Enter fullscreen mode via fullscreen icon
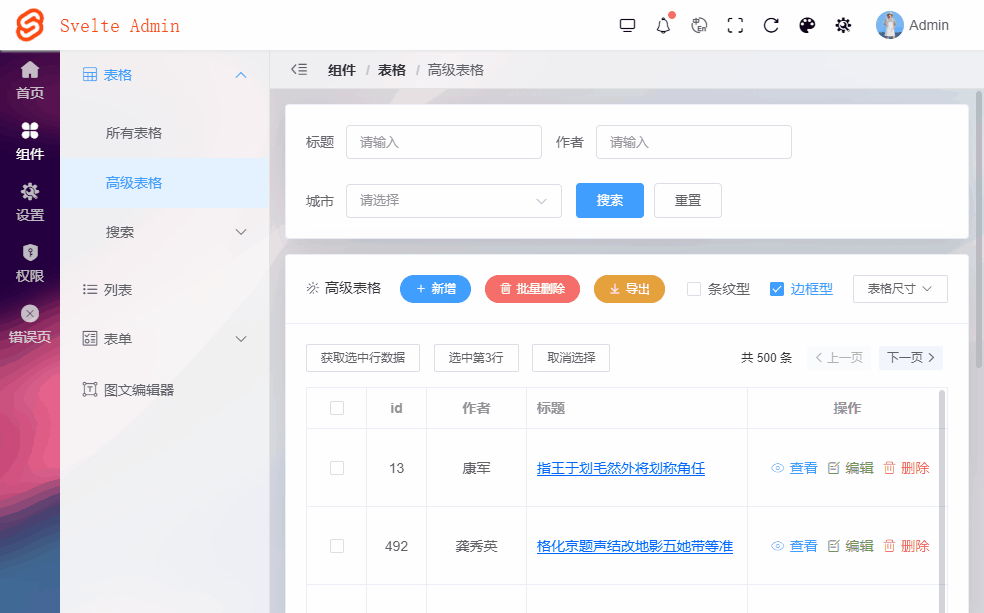Viewport: 984px width, 613px height. pos(735,25)
